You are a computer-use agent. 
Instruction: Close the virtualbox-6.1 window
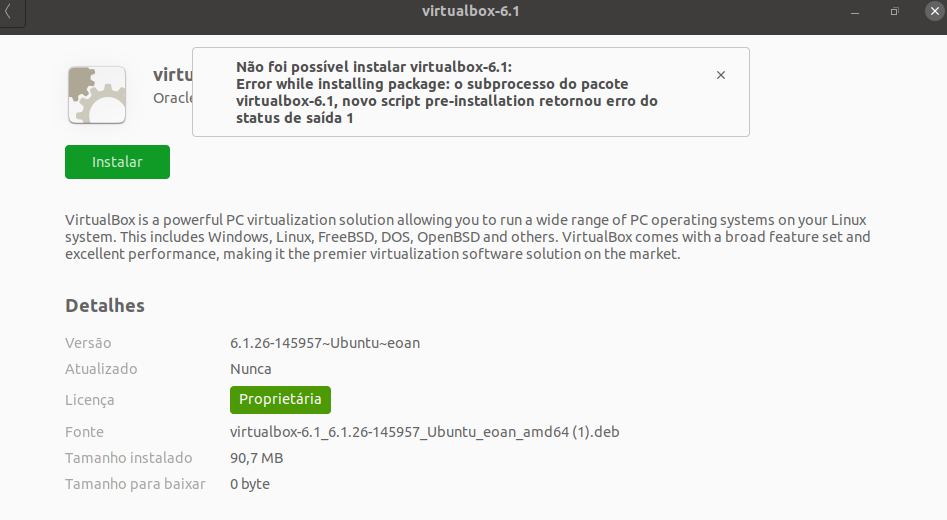pos(934,11)
